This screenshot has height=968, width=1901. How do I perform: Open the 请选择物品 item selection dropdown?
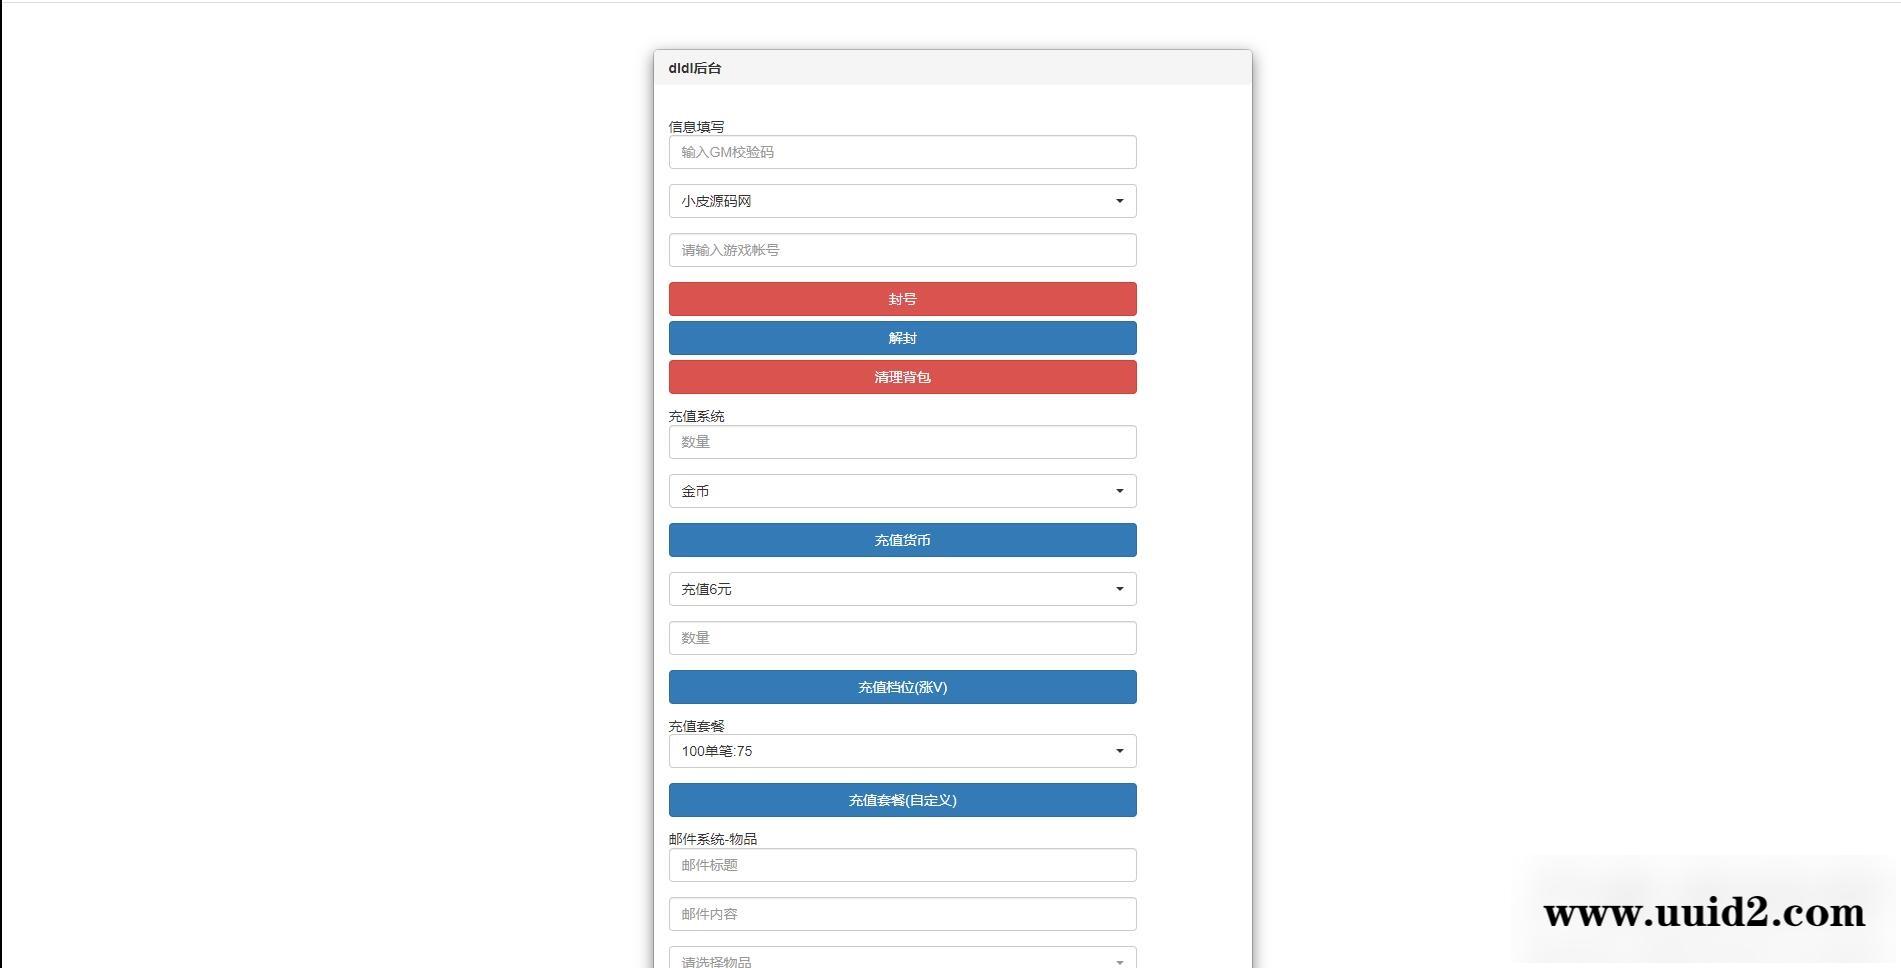tap(901, 958)
